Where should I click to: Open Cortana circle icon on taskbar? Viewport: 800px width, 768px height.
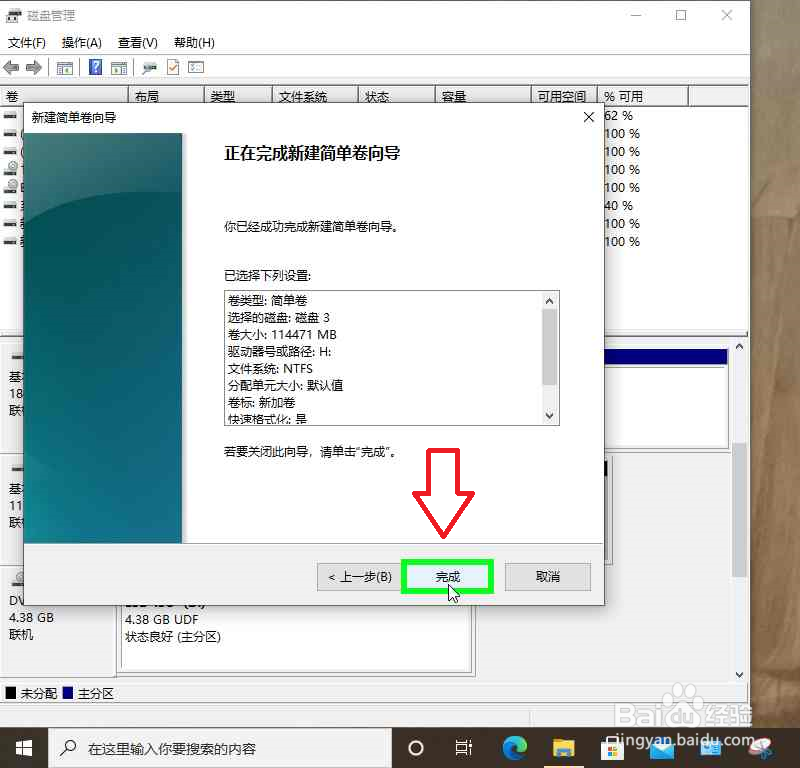416,748
